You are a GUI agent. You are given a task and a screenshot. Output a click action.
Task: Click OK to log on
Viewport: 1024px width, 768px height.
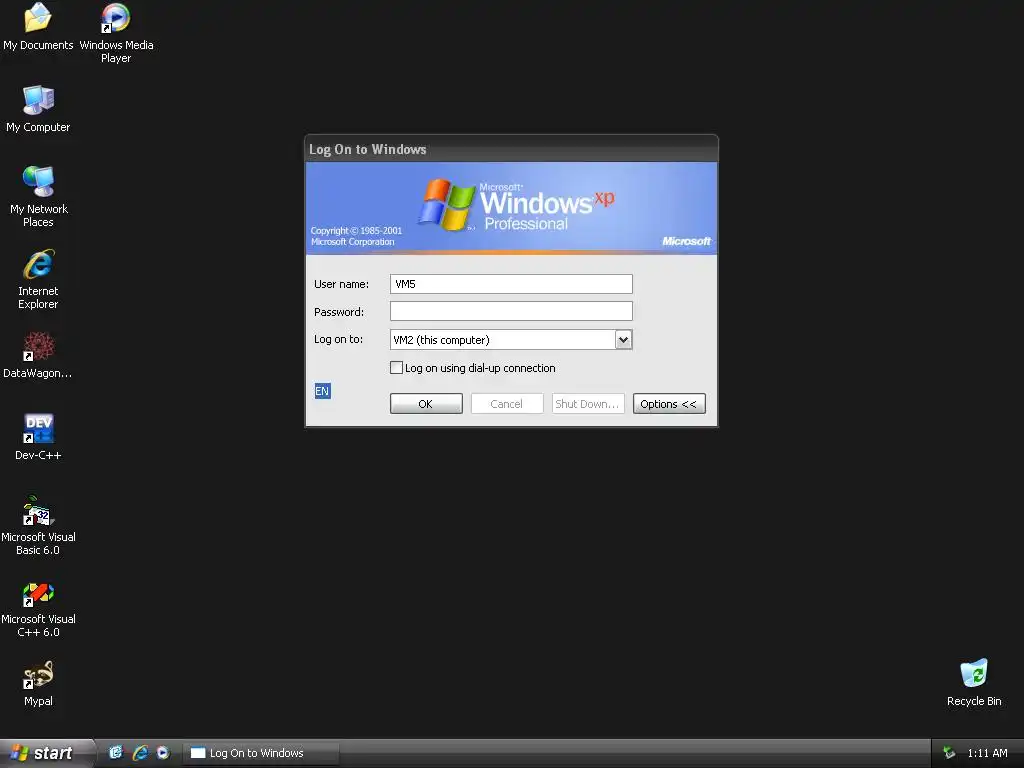pyautogui.click(x=426, y=404)
